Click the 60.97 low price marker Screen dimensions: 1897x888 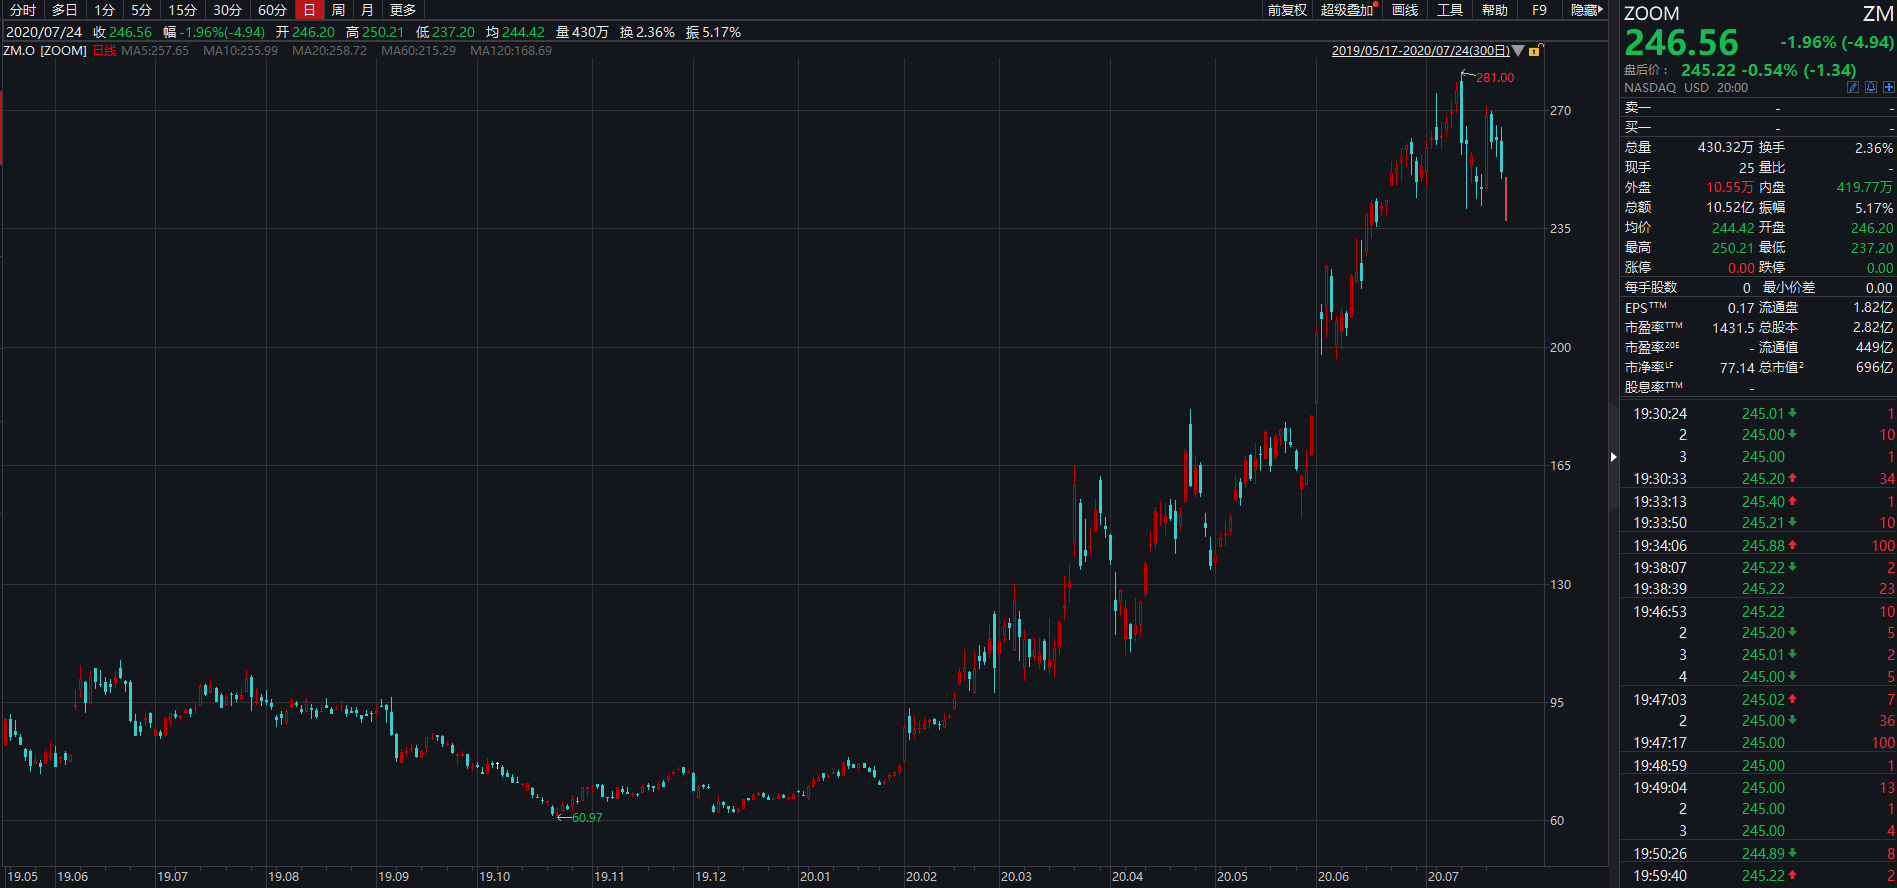point(587,818)
